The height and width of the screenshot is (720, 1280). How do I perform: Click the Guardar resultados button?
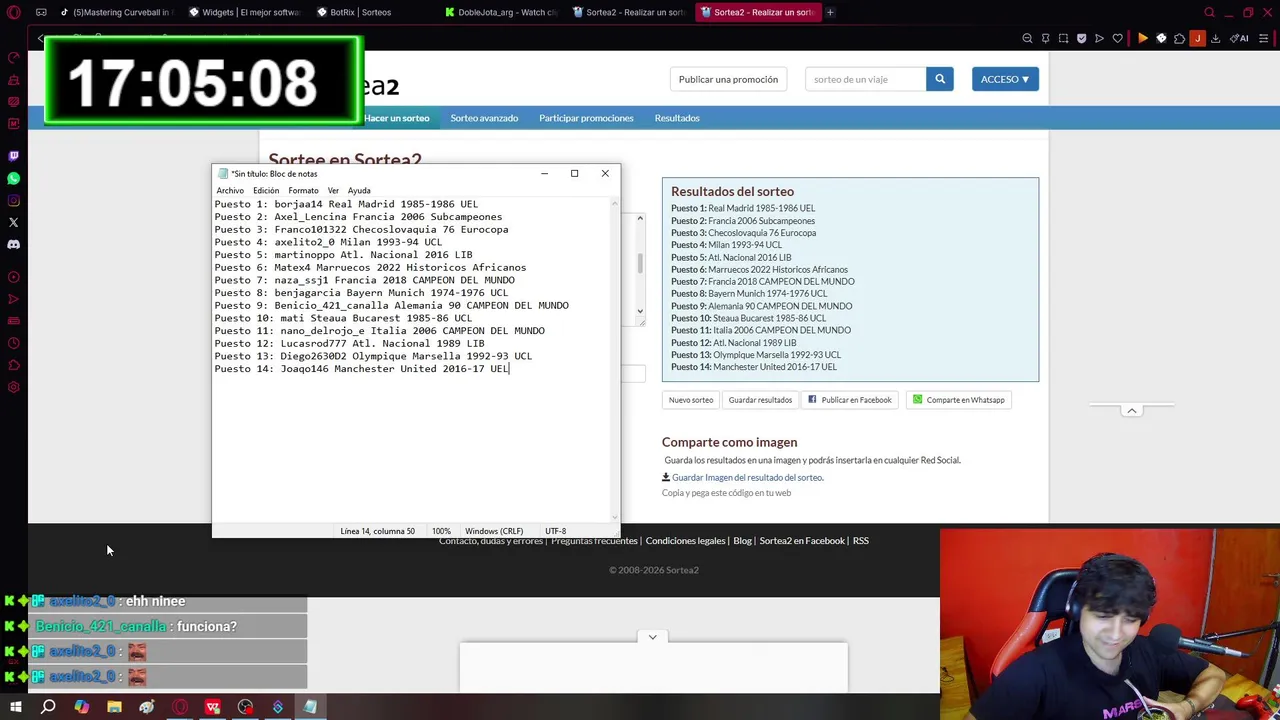tap(760, 400)
